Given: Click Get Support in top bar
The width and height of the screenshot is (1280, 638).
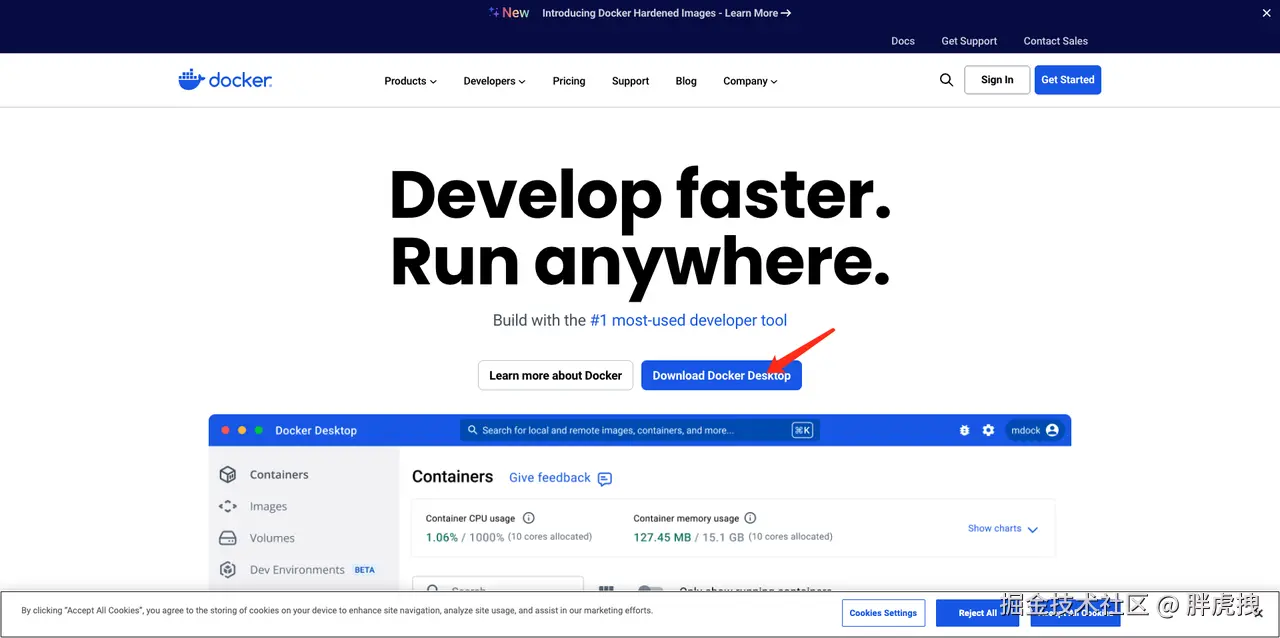Looking at the screenshot, I should tap(969, 41).
